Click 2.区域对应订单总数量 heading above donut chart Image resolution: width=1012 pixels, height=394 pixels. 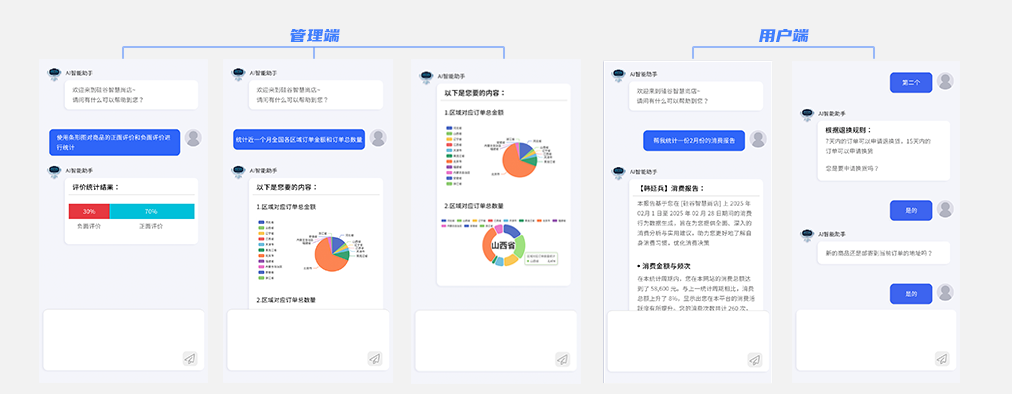coord(474,206)
